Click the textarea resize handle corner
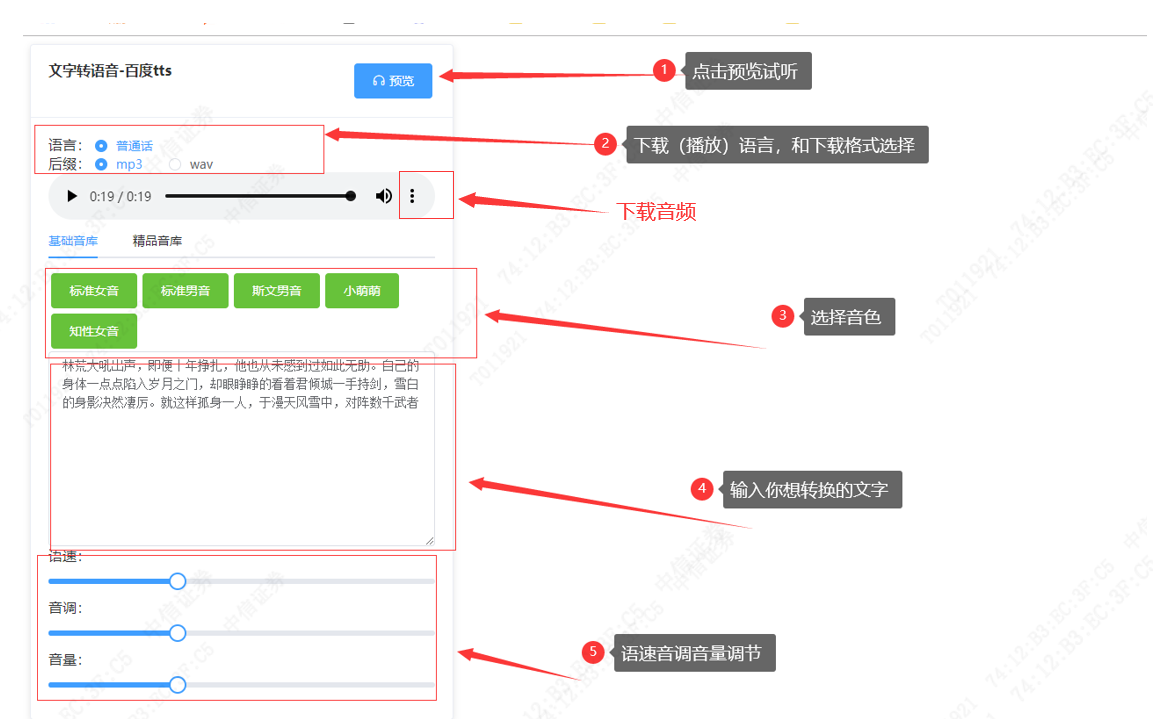This screenshot has width=1153, height=719. click(429, 541)
